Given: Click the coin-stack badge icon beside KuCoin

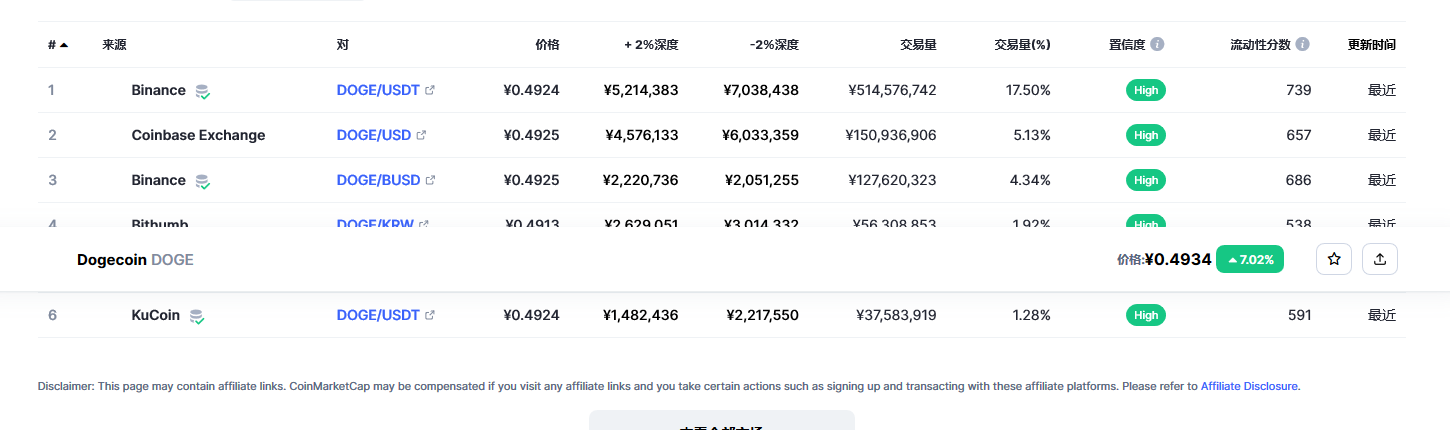Looking at the screenshot, I should (x=197, y=316).
